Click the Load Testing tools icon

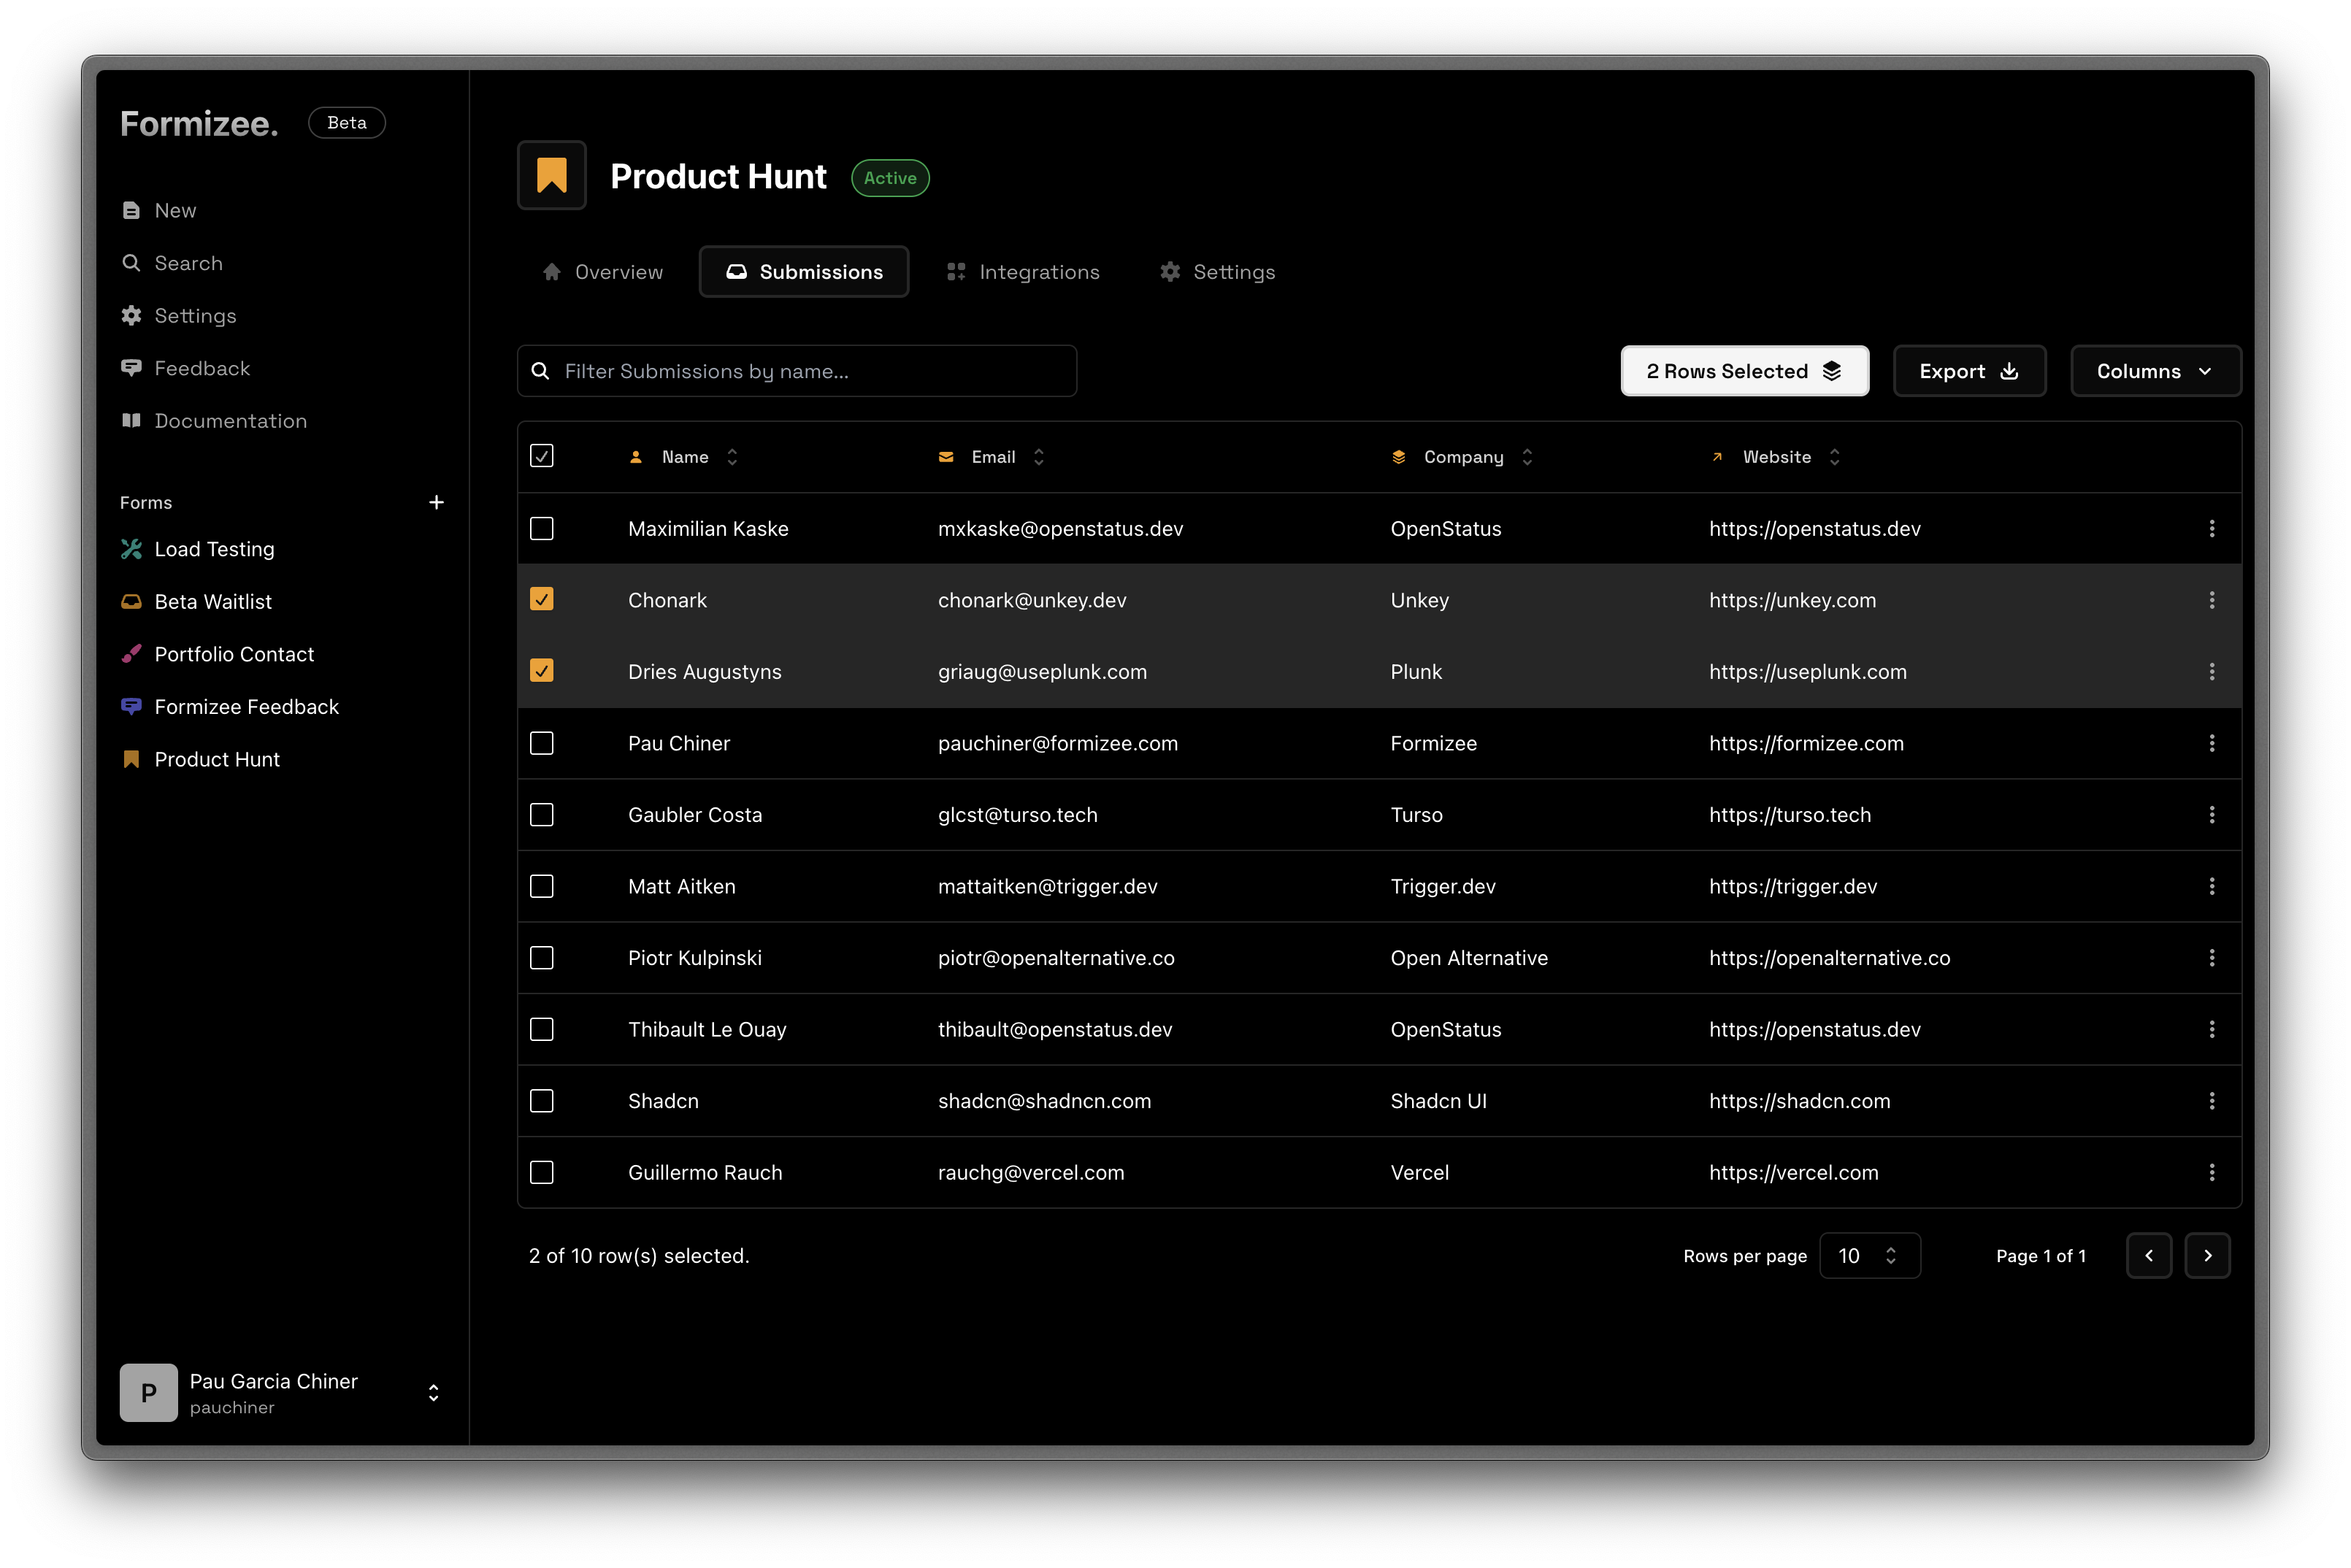131,548
